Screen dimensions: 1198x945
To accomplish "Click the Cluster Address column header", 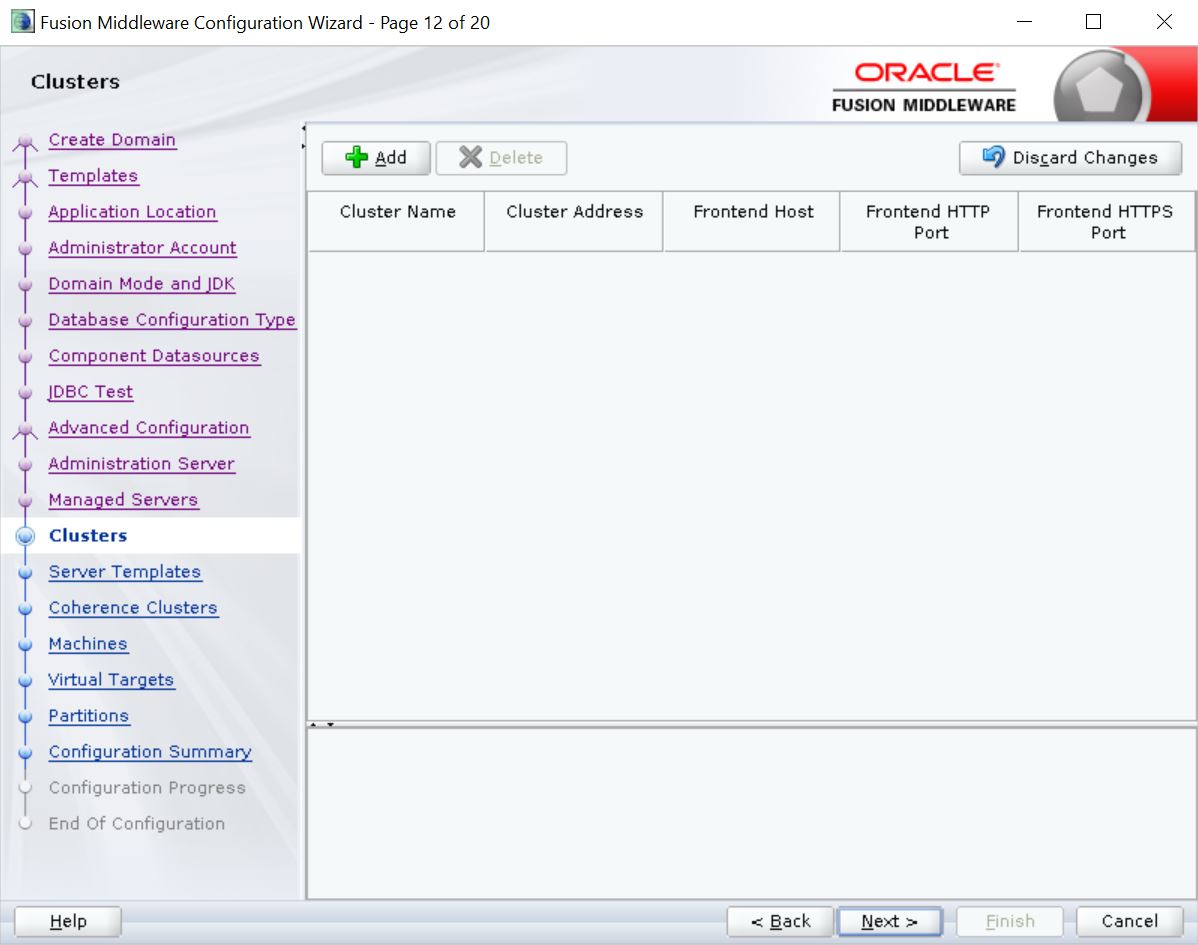I will 574,222.
